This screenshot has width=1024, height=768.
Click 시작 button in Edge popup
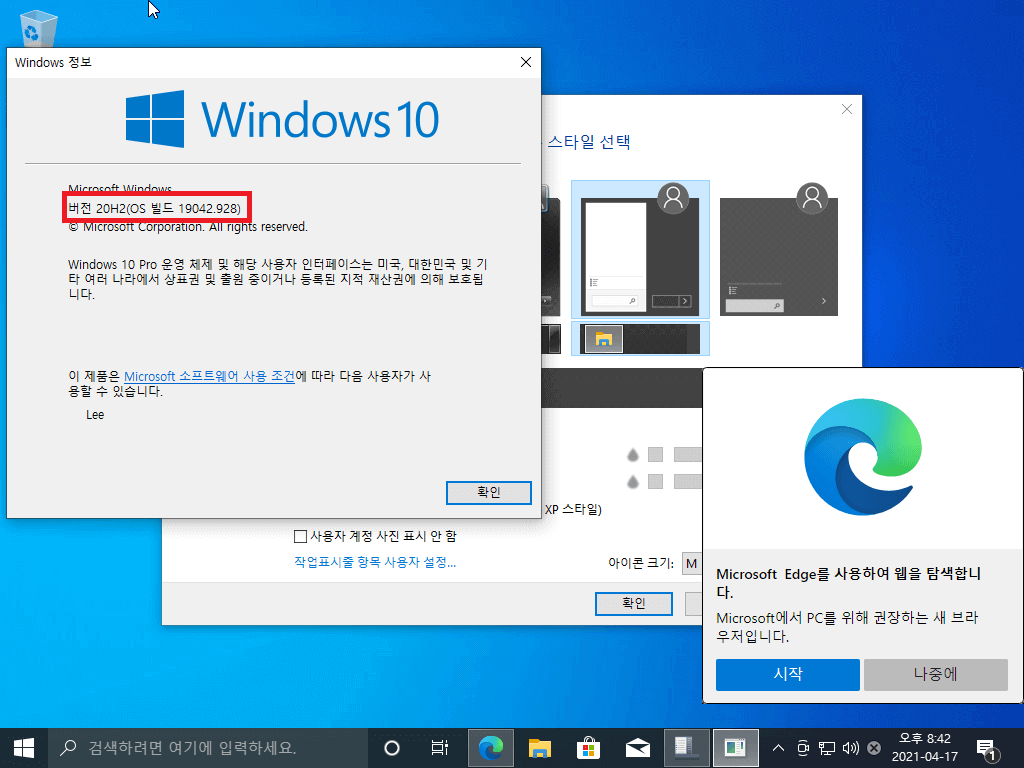pos(788,674)
